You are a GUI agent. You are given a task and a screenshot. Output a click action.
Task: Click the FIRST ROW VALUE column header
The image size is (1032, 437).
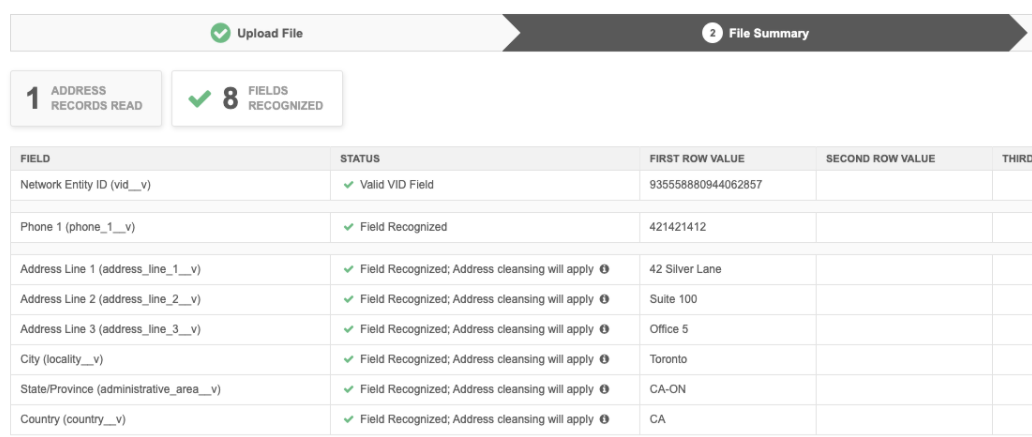click(697, 159)
